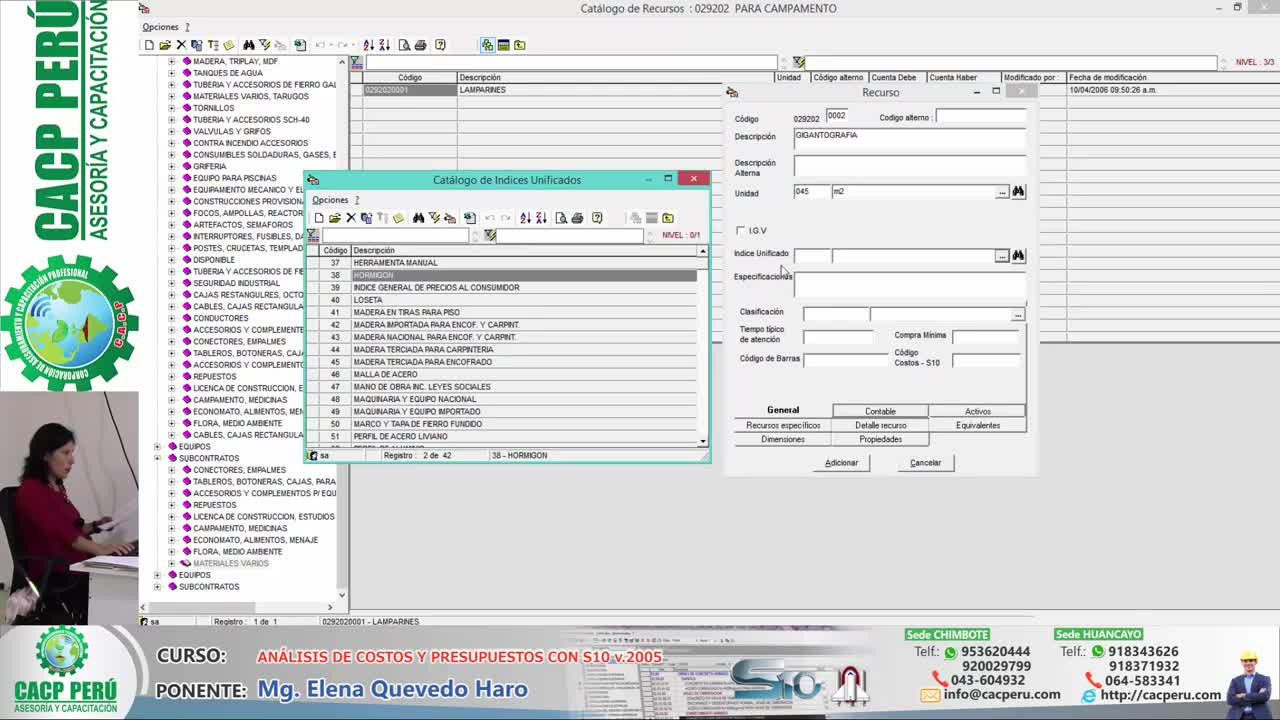Click delete X icon in Indices Unificados toolbar

(x=351, y=218)
